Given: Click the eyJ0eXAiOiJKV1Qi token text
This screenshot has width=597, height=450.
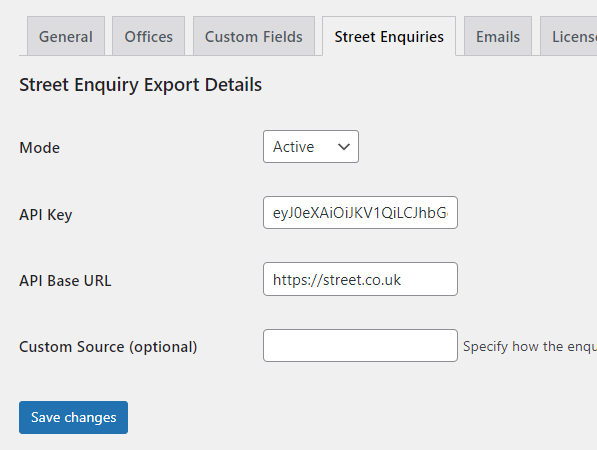Looking at the screenshot, I should click(x=360, y=213).
